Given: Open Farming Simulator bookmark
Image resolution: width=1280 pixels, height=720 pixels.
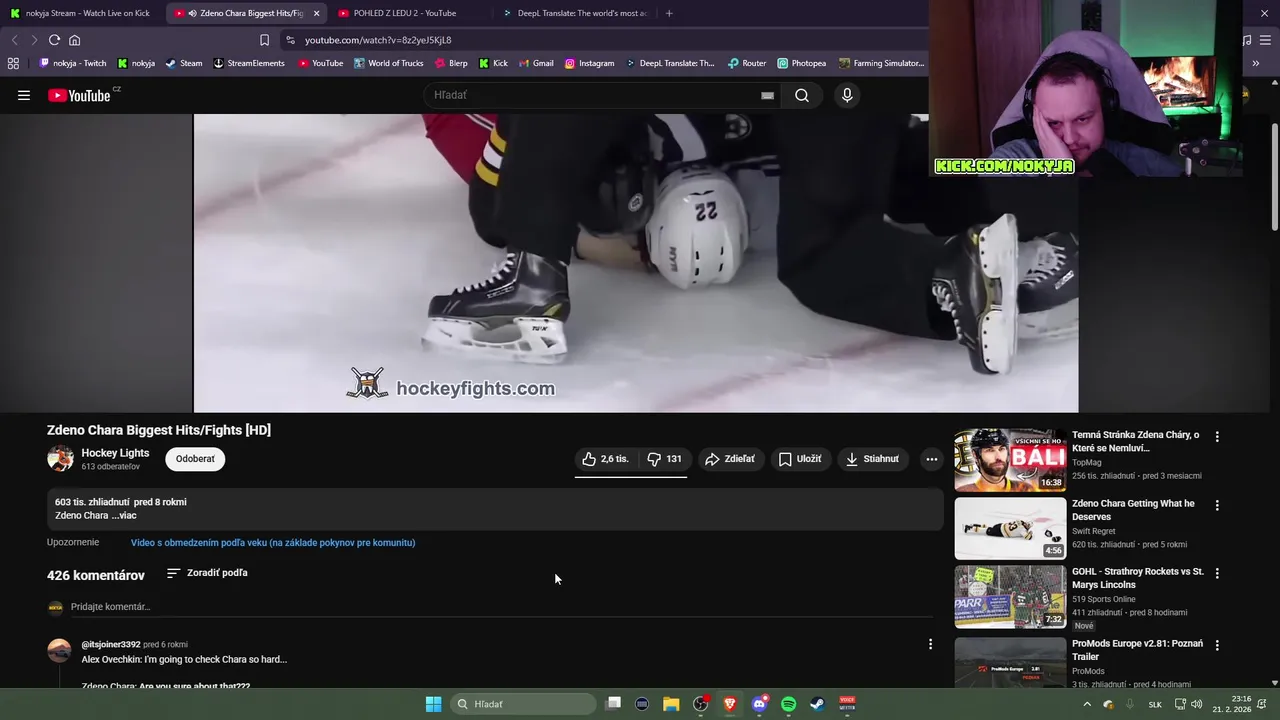Looking at the screenshot, I should 881,63.
